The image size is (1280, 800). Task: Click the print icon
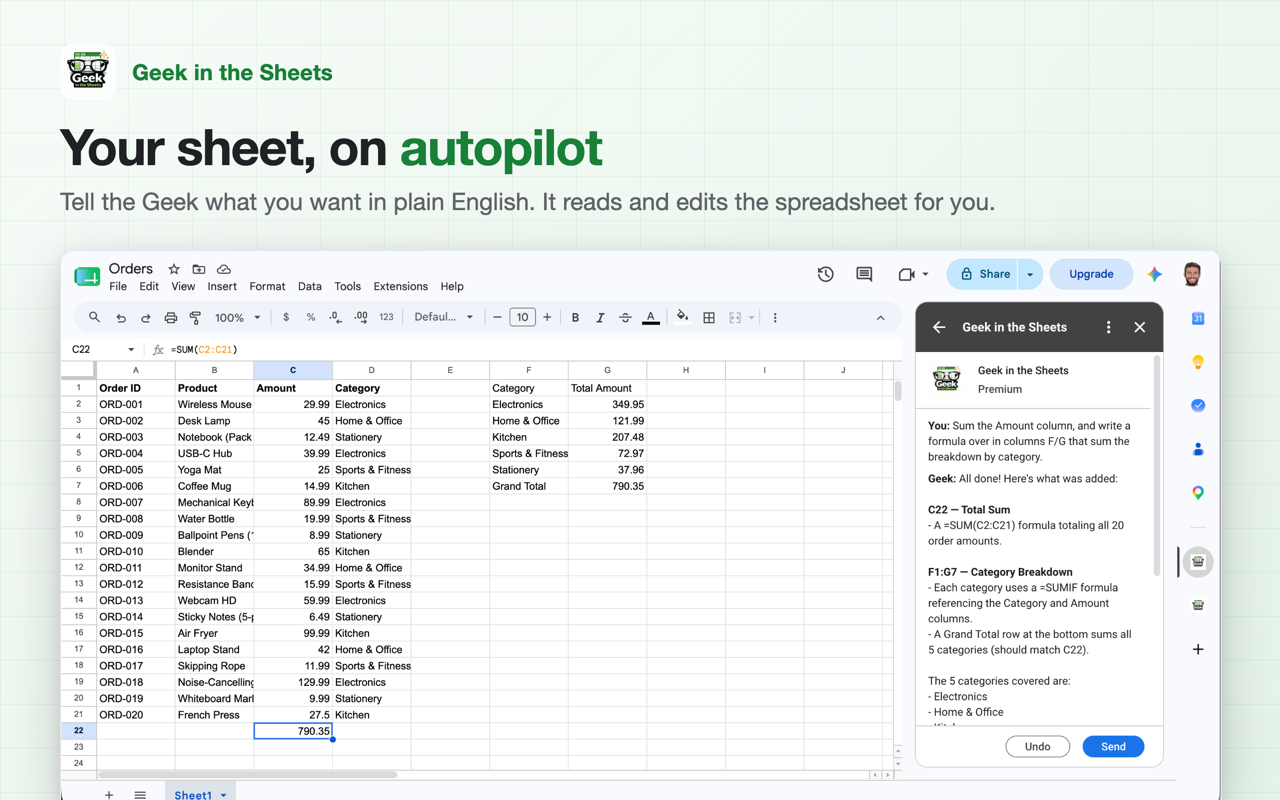pos(170,318)
